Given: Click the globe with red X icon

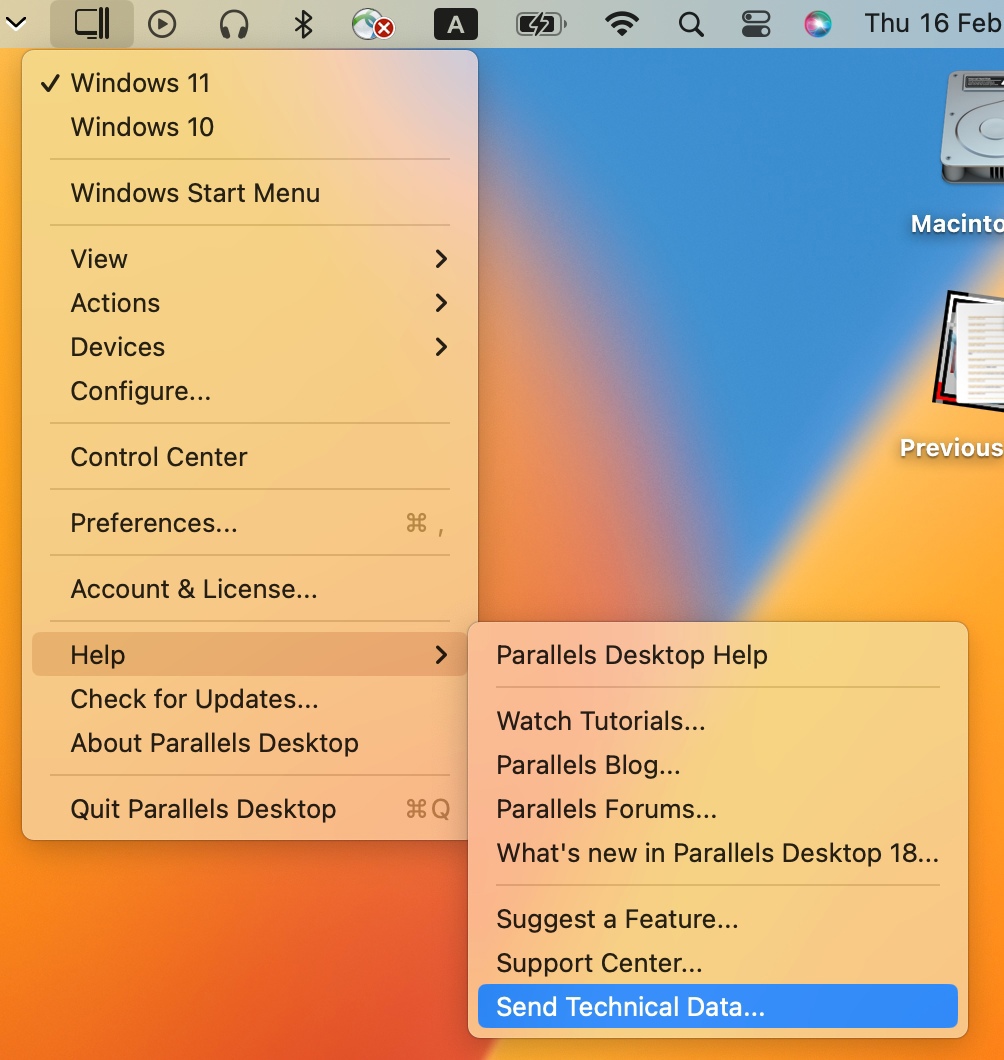Looking at the screenshot, I should pos(373,23).
